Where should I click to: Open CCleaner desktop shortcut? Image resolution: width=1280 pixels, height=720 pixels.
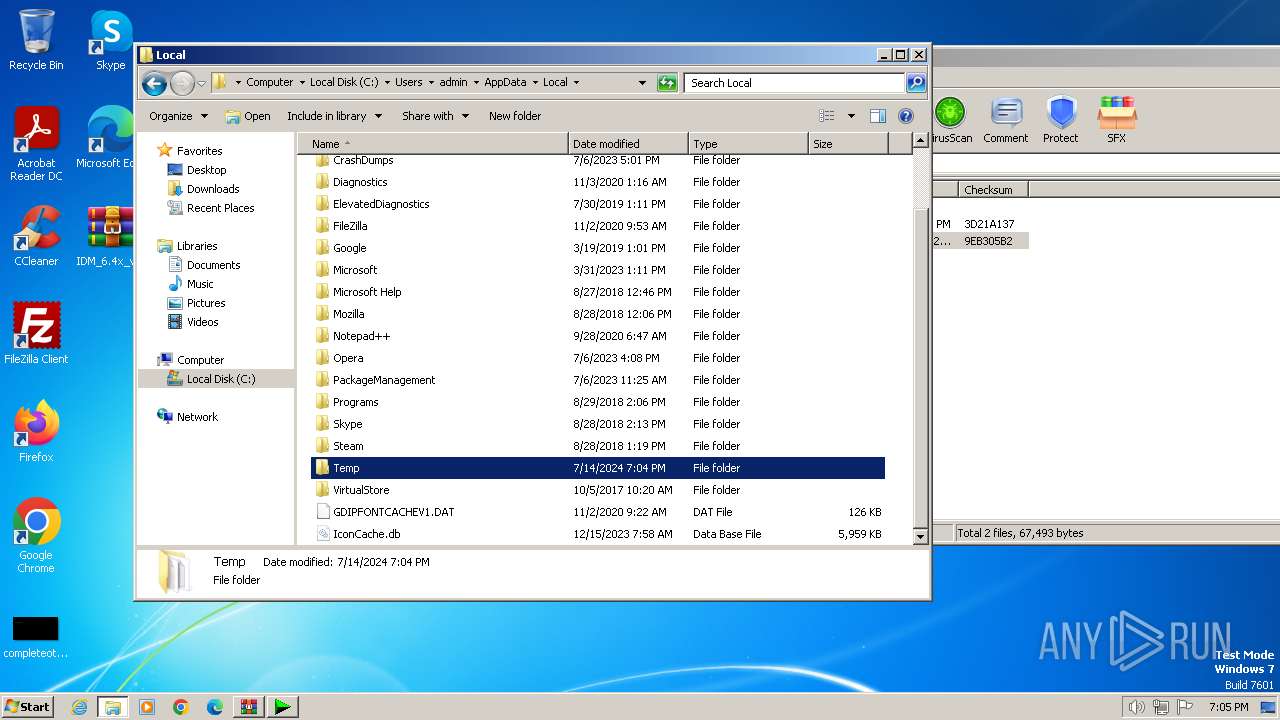click(x=36, y=236)
